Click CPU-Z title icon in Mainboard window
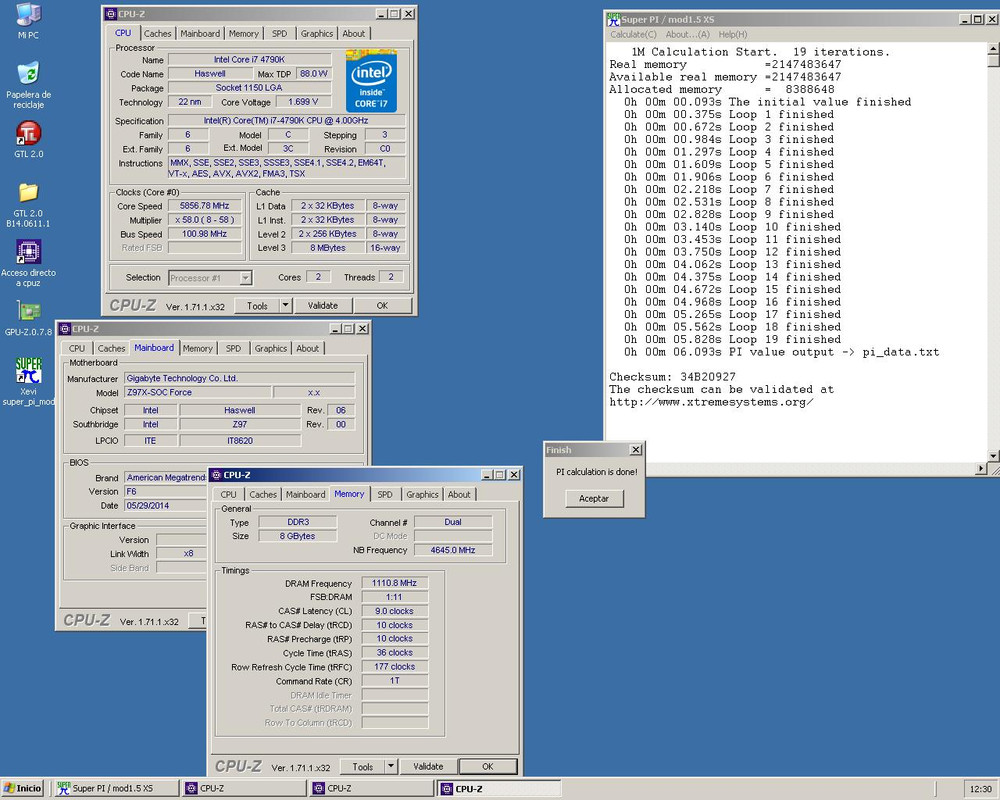This screenshot has width=1000, height=800. pos(64,329)
